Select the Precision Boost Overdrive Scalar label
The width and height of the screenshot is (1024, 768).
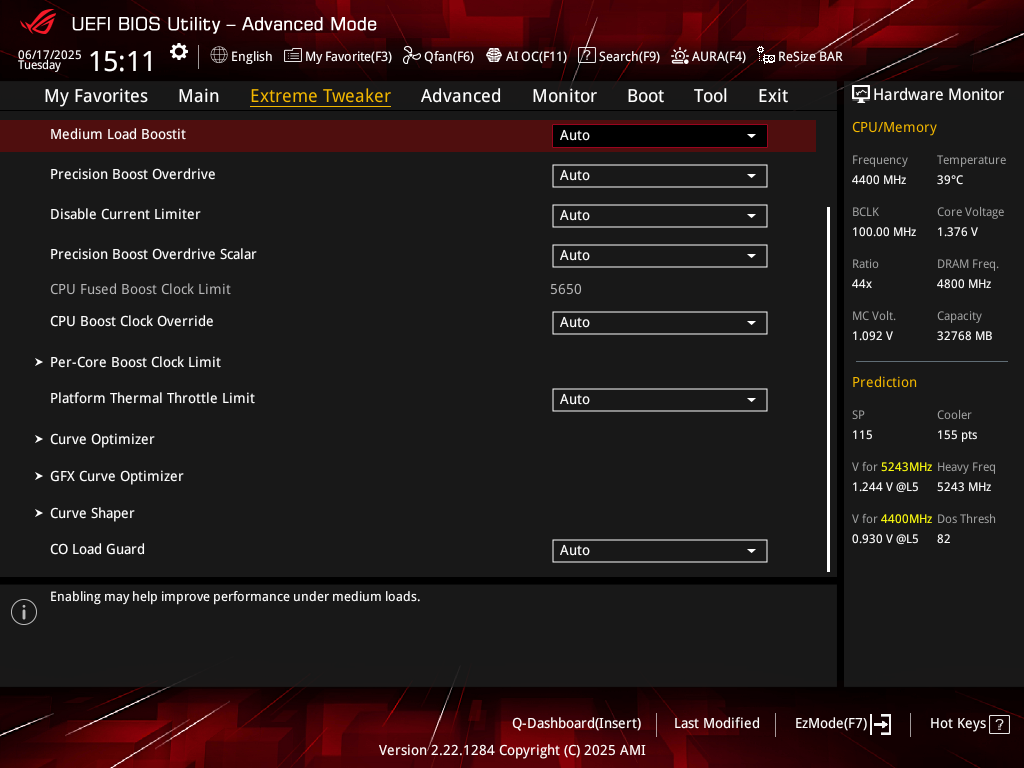point(153,254)
